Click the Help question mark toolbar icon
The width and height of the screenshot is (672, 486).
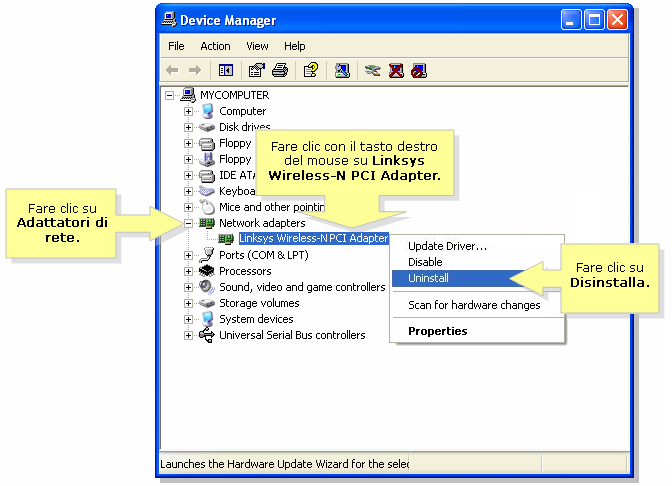coord(311,70)
